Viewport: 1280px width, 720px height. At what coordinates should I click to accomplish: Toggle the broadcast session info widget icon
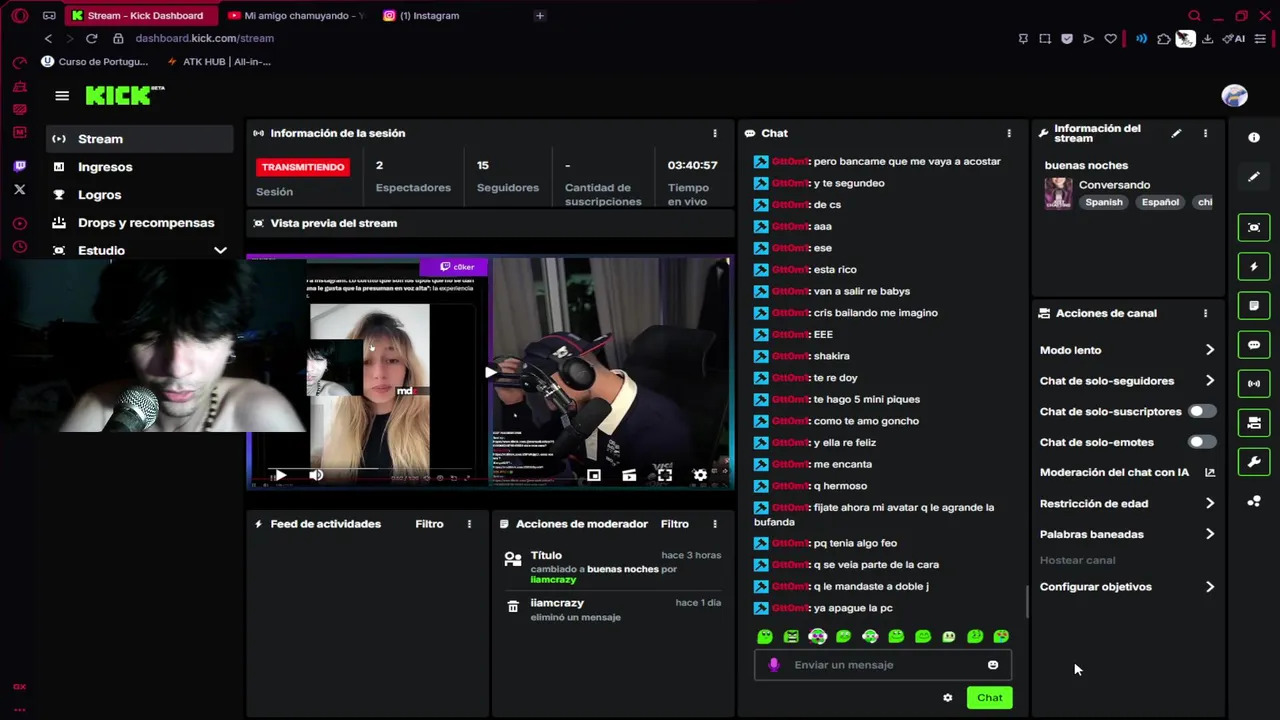pos(1254,384)
